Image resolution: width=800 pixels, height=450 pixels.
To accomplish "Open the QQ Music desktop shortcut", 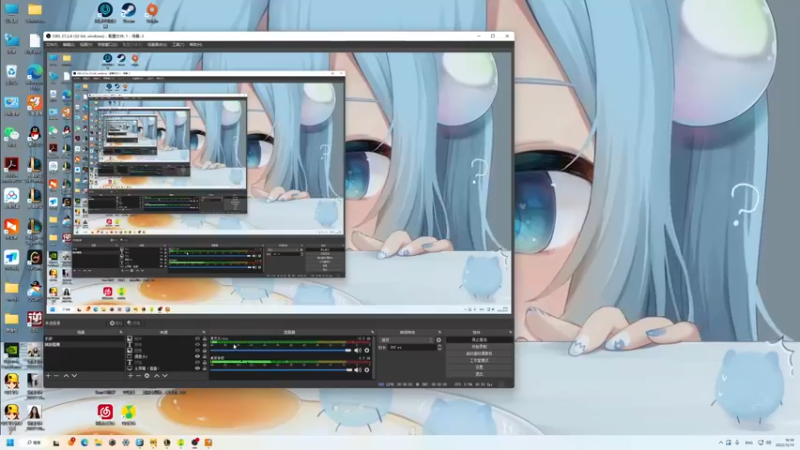I will tap(129, 414).
